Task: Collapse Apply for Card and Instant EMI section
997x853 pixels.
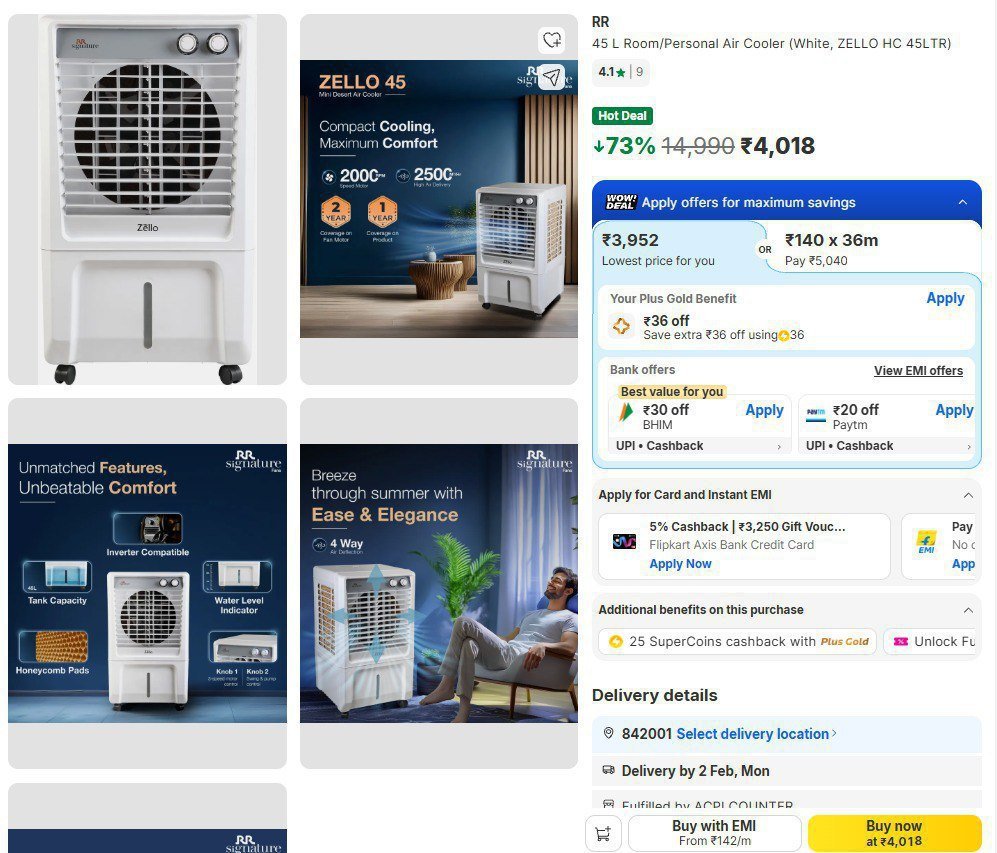Action: click(x=968, y=495)
